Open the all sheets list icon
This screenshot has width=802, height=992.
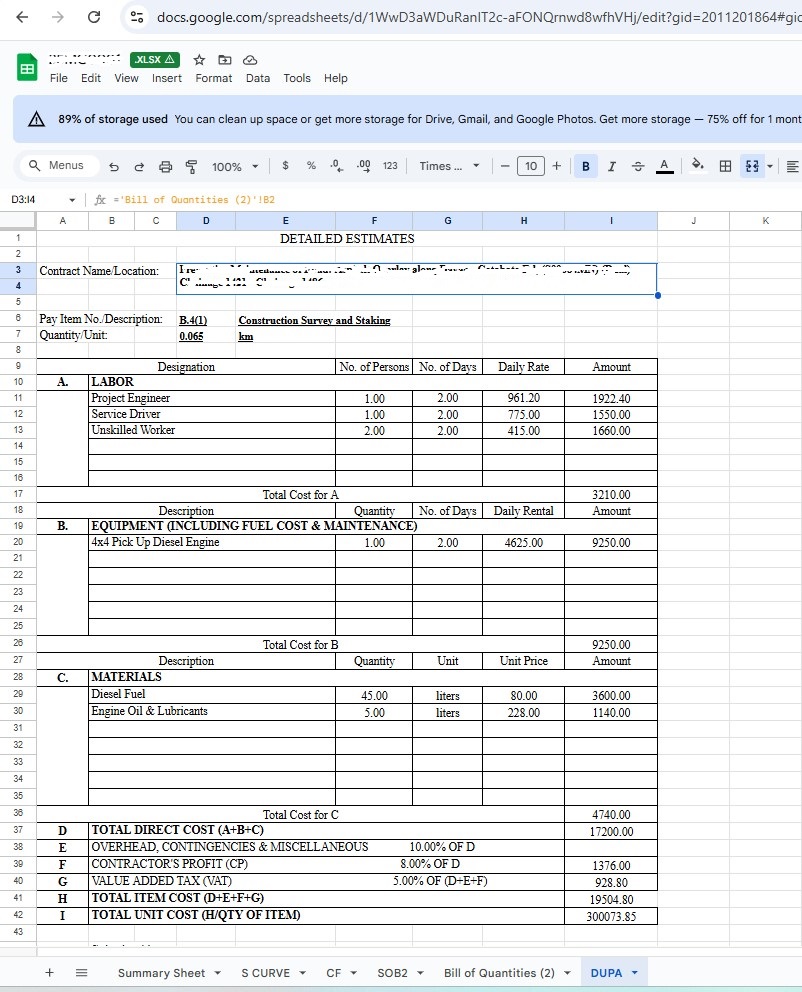[x=82, y=972]
